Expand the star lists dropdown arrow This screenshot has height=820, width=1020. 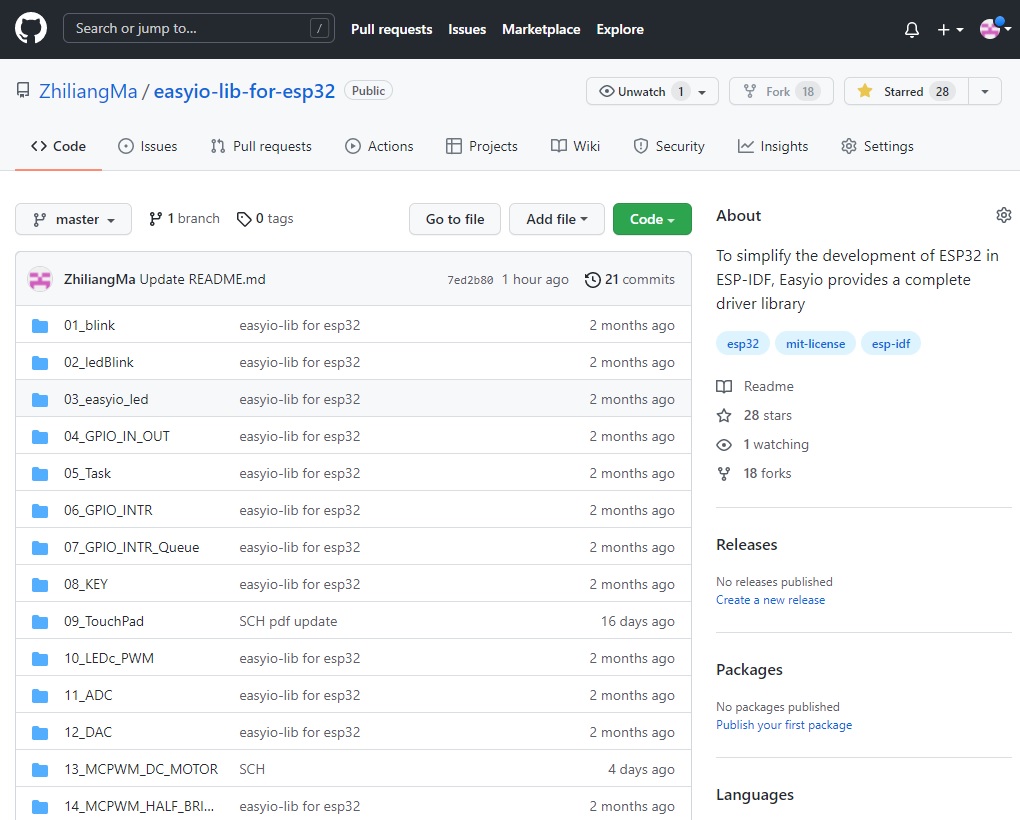(x=985, y=91)
